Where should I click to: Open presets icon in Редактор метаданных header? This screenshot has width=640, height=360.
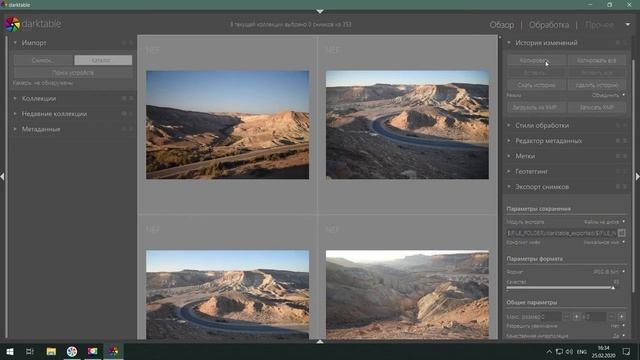(x=625, y=141)
